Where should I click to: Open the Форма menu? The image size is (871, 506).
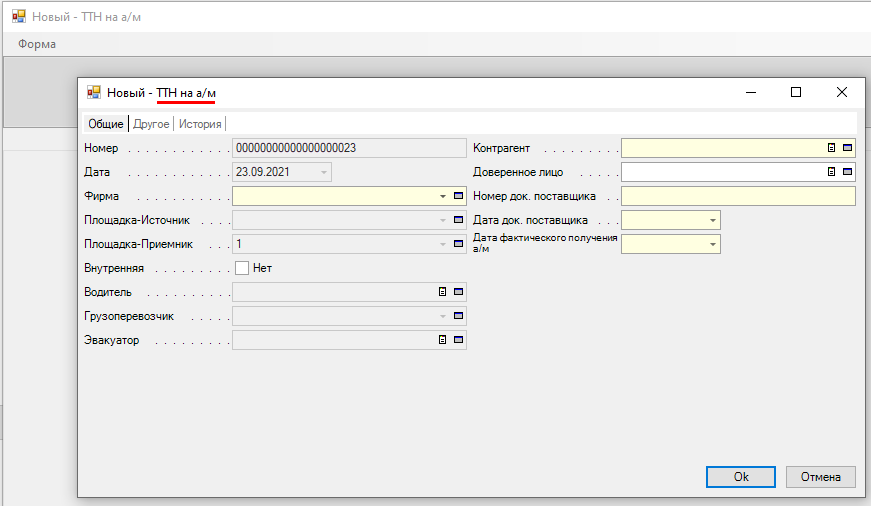coord(37,44)
